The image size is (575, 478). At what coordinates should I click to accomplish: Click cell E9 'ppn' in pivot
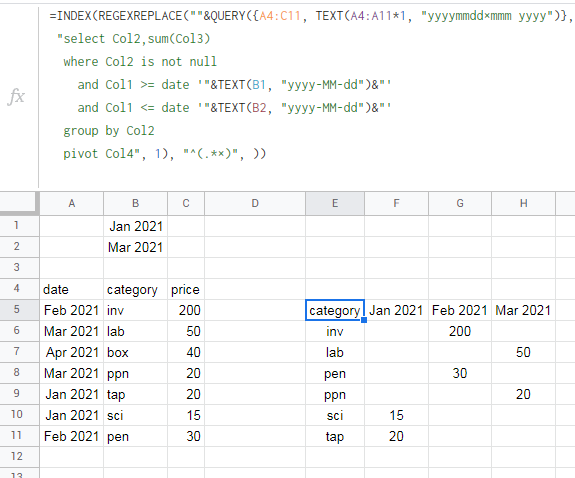coord(335,394)
